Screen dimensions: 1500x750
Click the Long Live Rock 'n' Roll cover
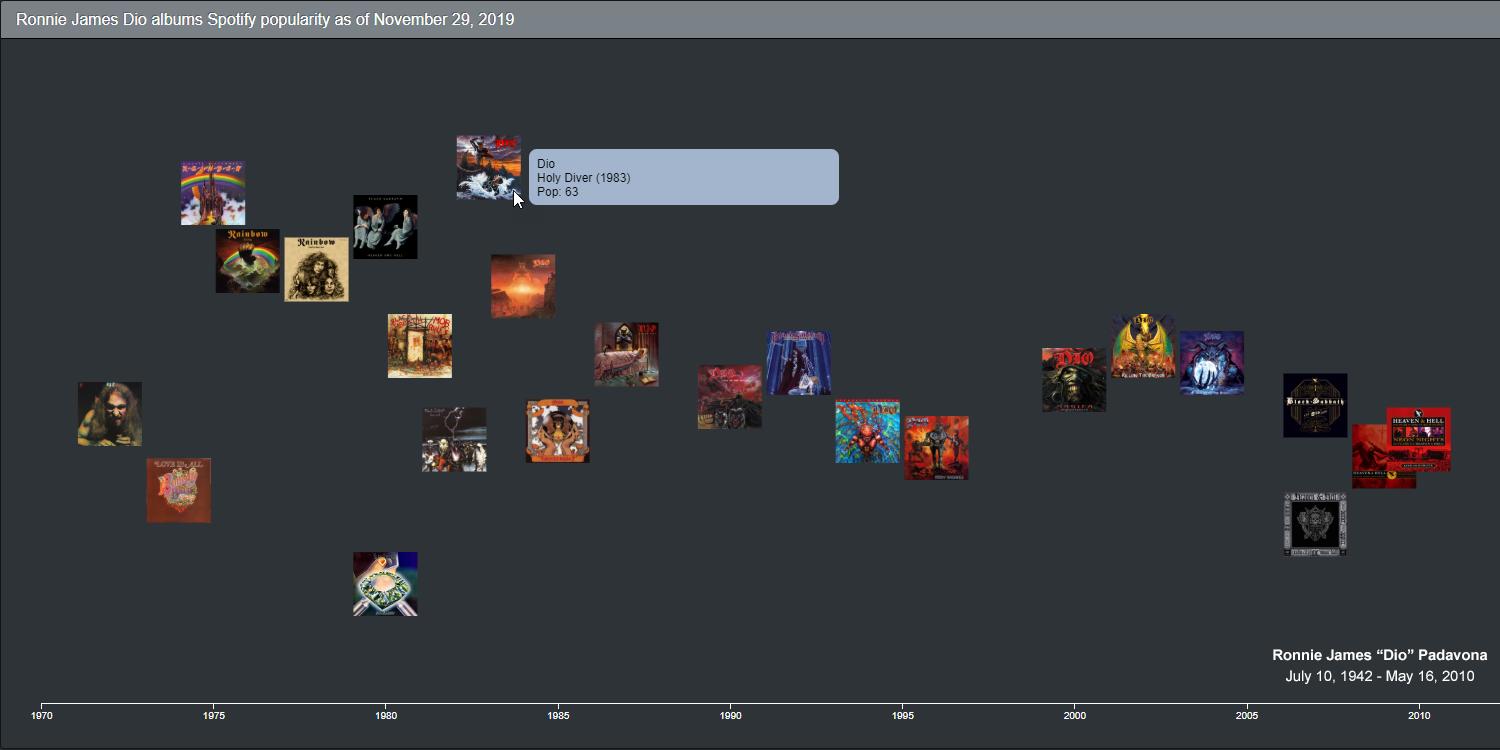point(316,269)
